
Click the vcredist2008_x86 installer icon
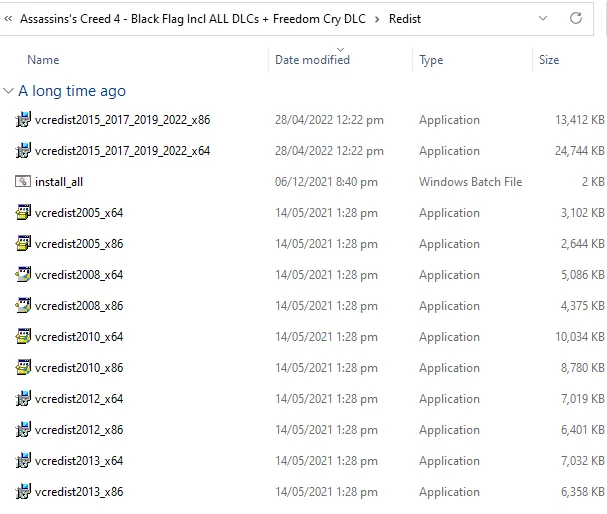pos(23,305)
